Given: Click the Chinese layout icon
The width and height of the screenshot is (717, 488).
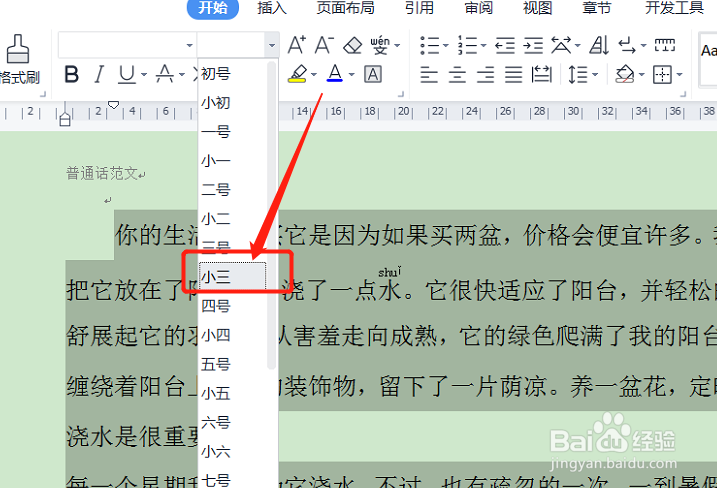Looking at the screenshot, I should pyautogui.click(x=562, y=45).
